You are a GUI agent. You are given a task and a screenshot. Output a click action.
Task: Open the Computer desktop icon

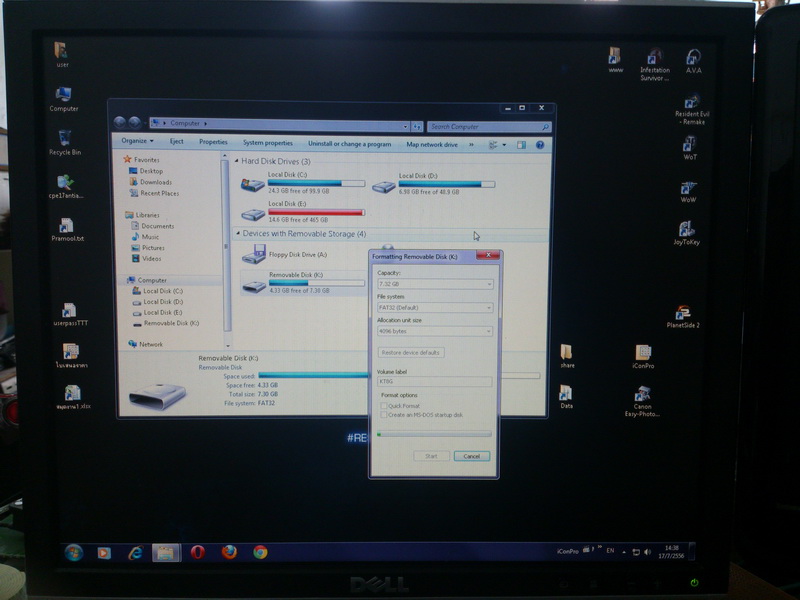pos(64,99)
